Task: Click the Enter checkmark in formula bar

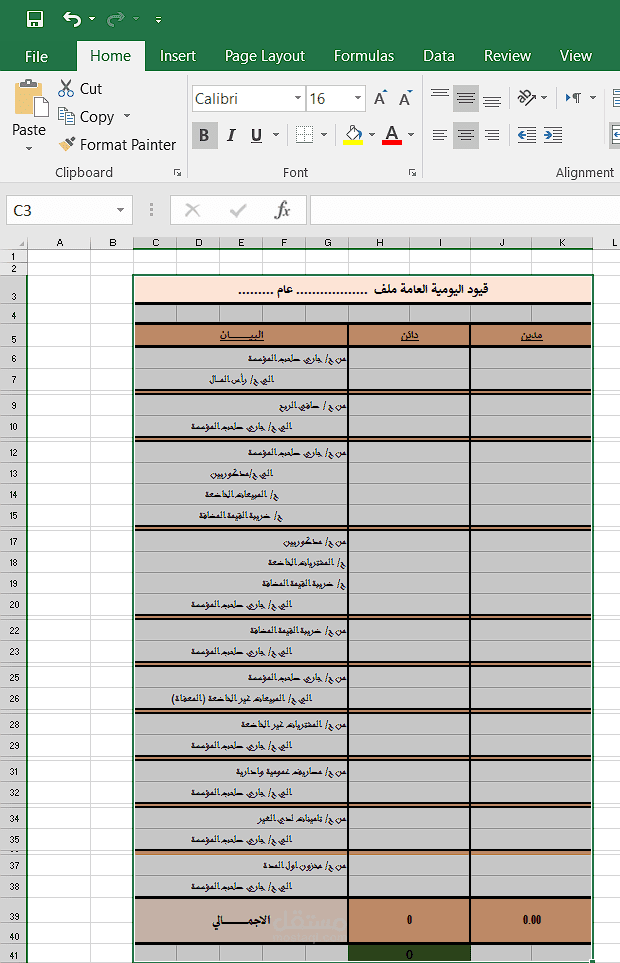Action: (x=238, y=211)
